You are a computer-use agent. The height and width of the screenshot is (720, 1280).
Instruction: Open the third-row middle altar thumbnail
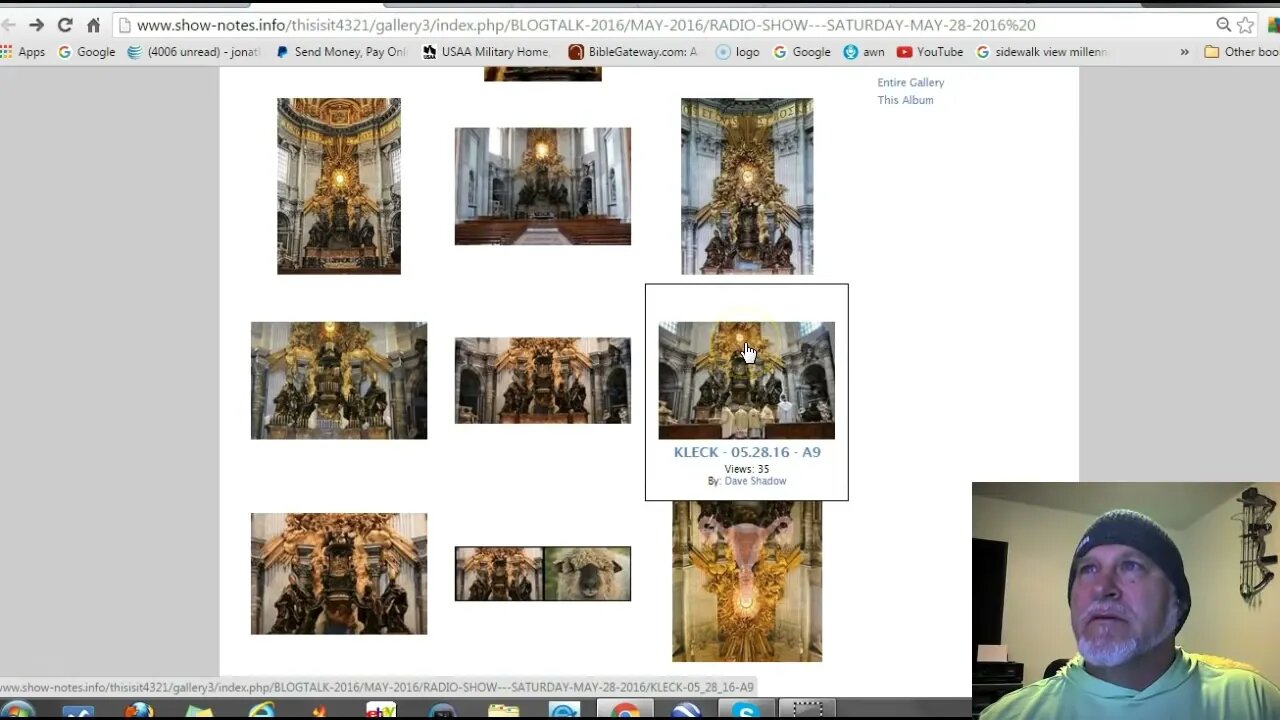pos(543,380)
